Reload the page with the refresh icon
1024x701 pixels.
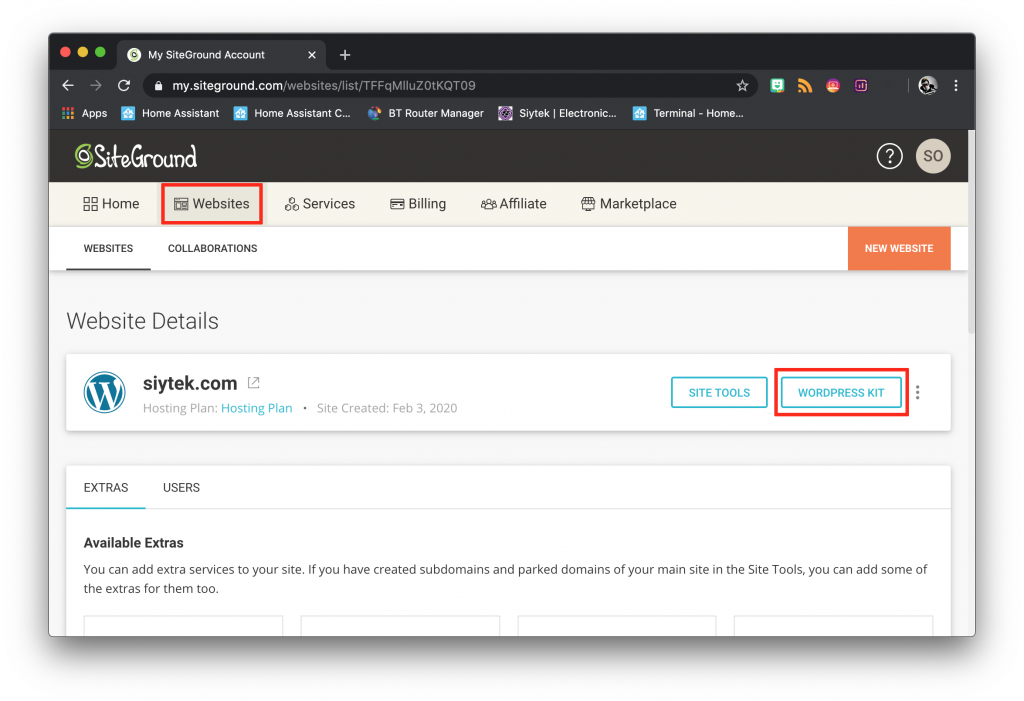[x=124, y=86]
